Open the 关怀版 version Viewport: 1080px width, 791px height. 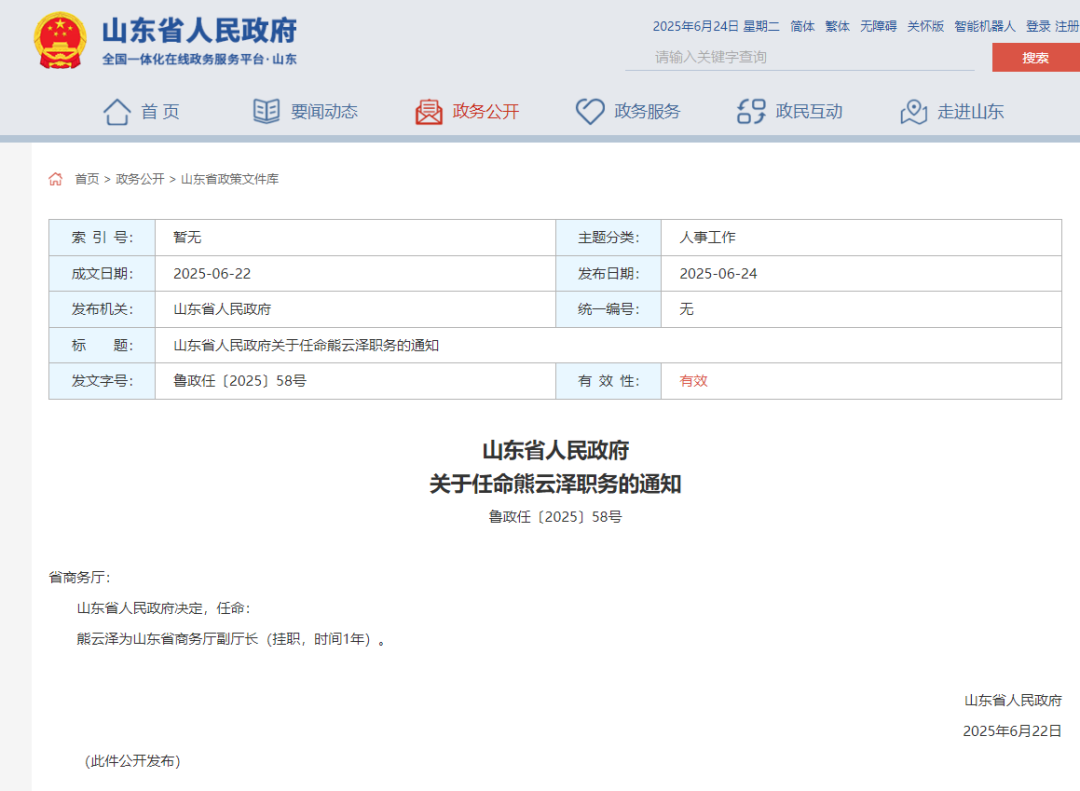point(925,26)
